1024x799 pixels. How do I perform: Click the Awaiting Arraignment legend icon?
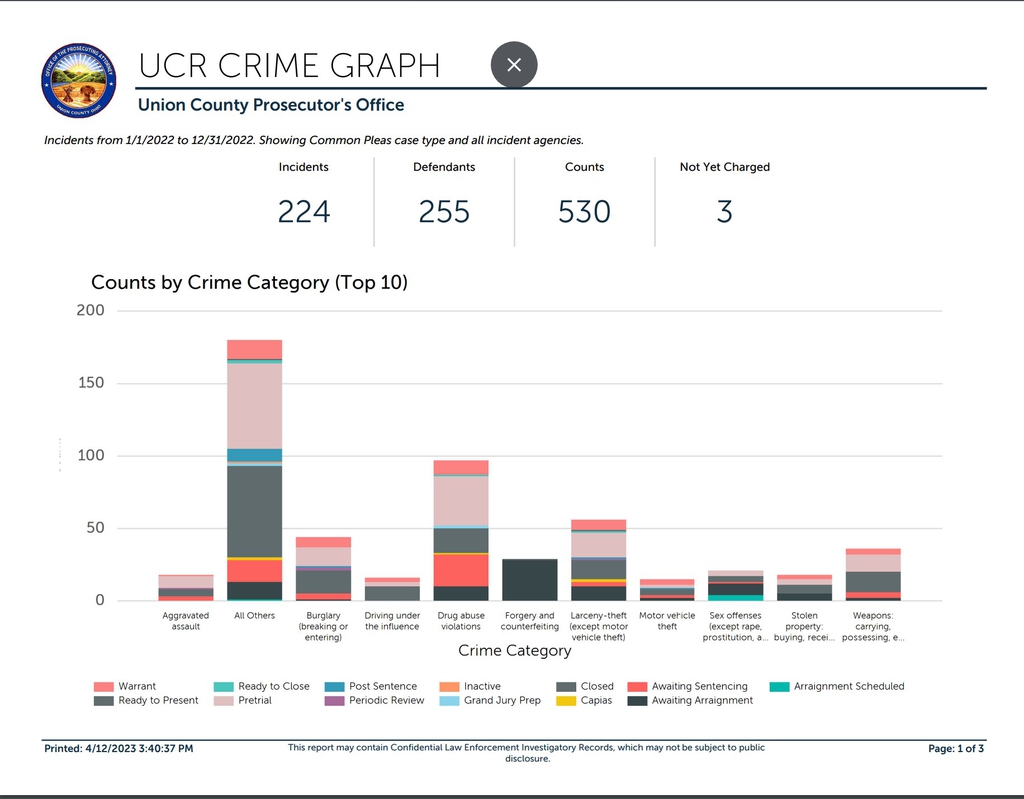pos(637,701)
